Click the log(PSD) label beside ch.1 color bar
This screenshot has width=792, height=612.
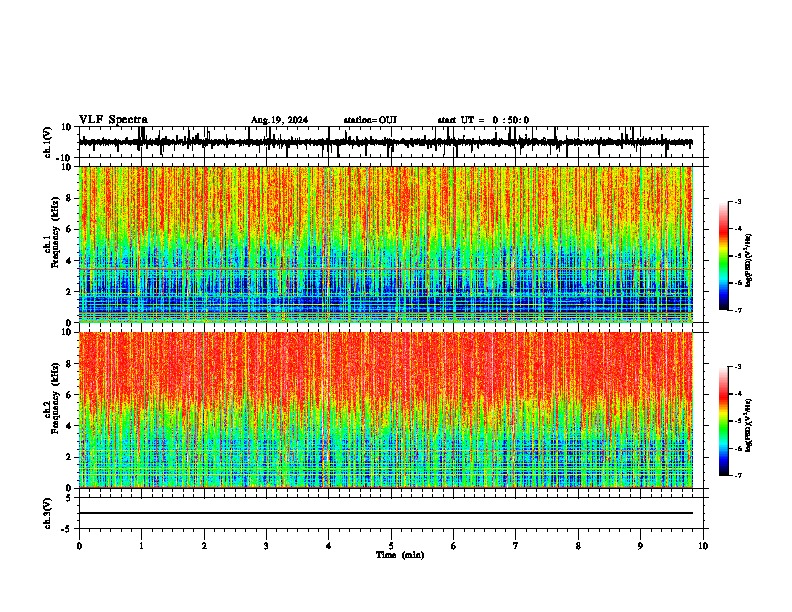coord(749,260)
